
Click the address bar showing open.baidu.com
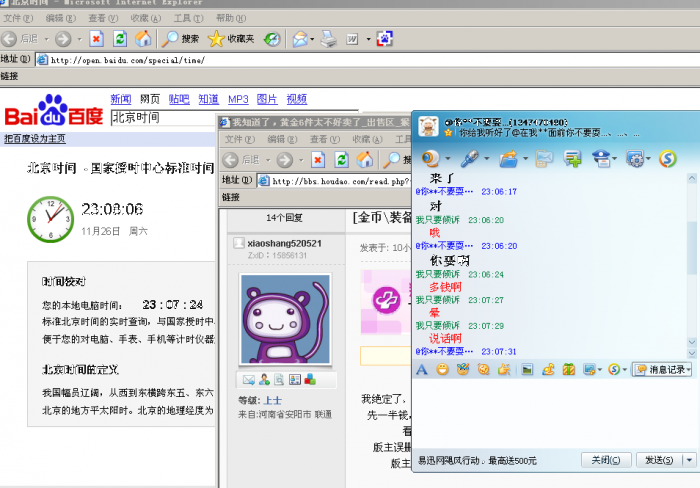point(366,60)
